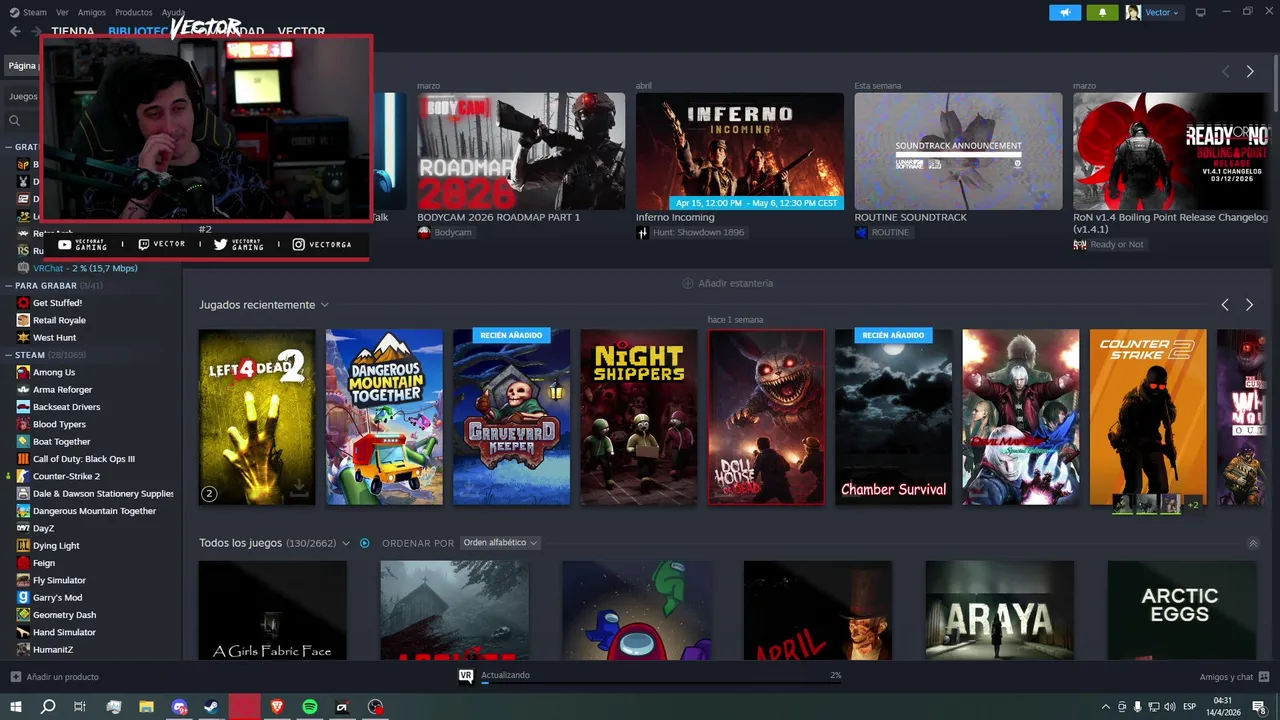Open the notifications bell
The height and width of the screenshot is (720, 1280).
pos(1103,12)
